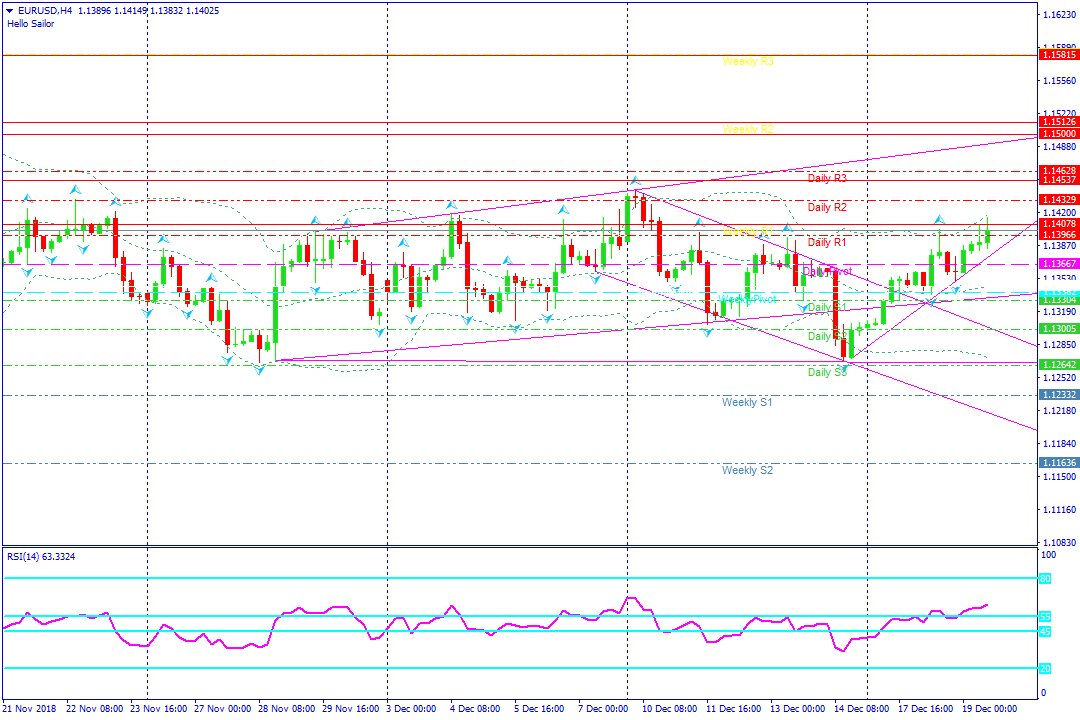Click the RSI 80 level tag
This screenshot has width=1080, height=720.
[1045, 579]
